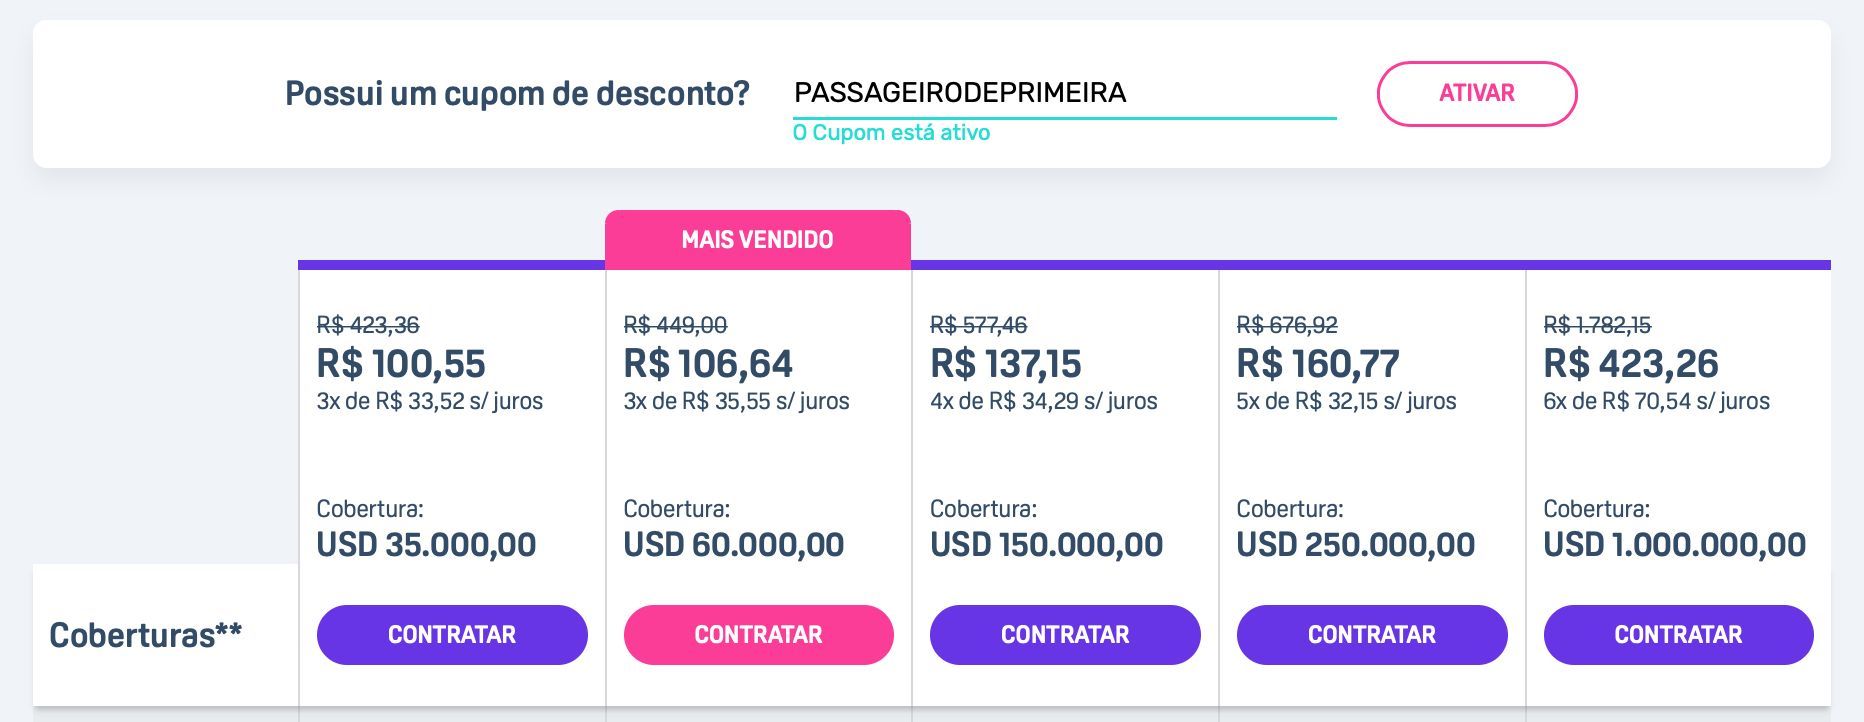Click CONTRATAR for the USD 1.000.000,00 plan

click(x=1678, y=635)
